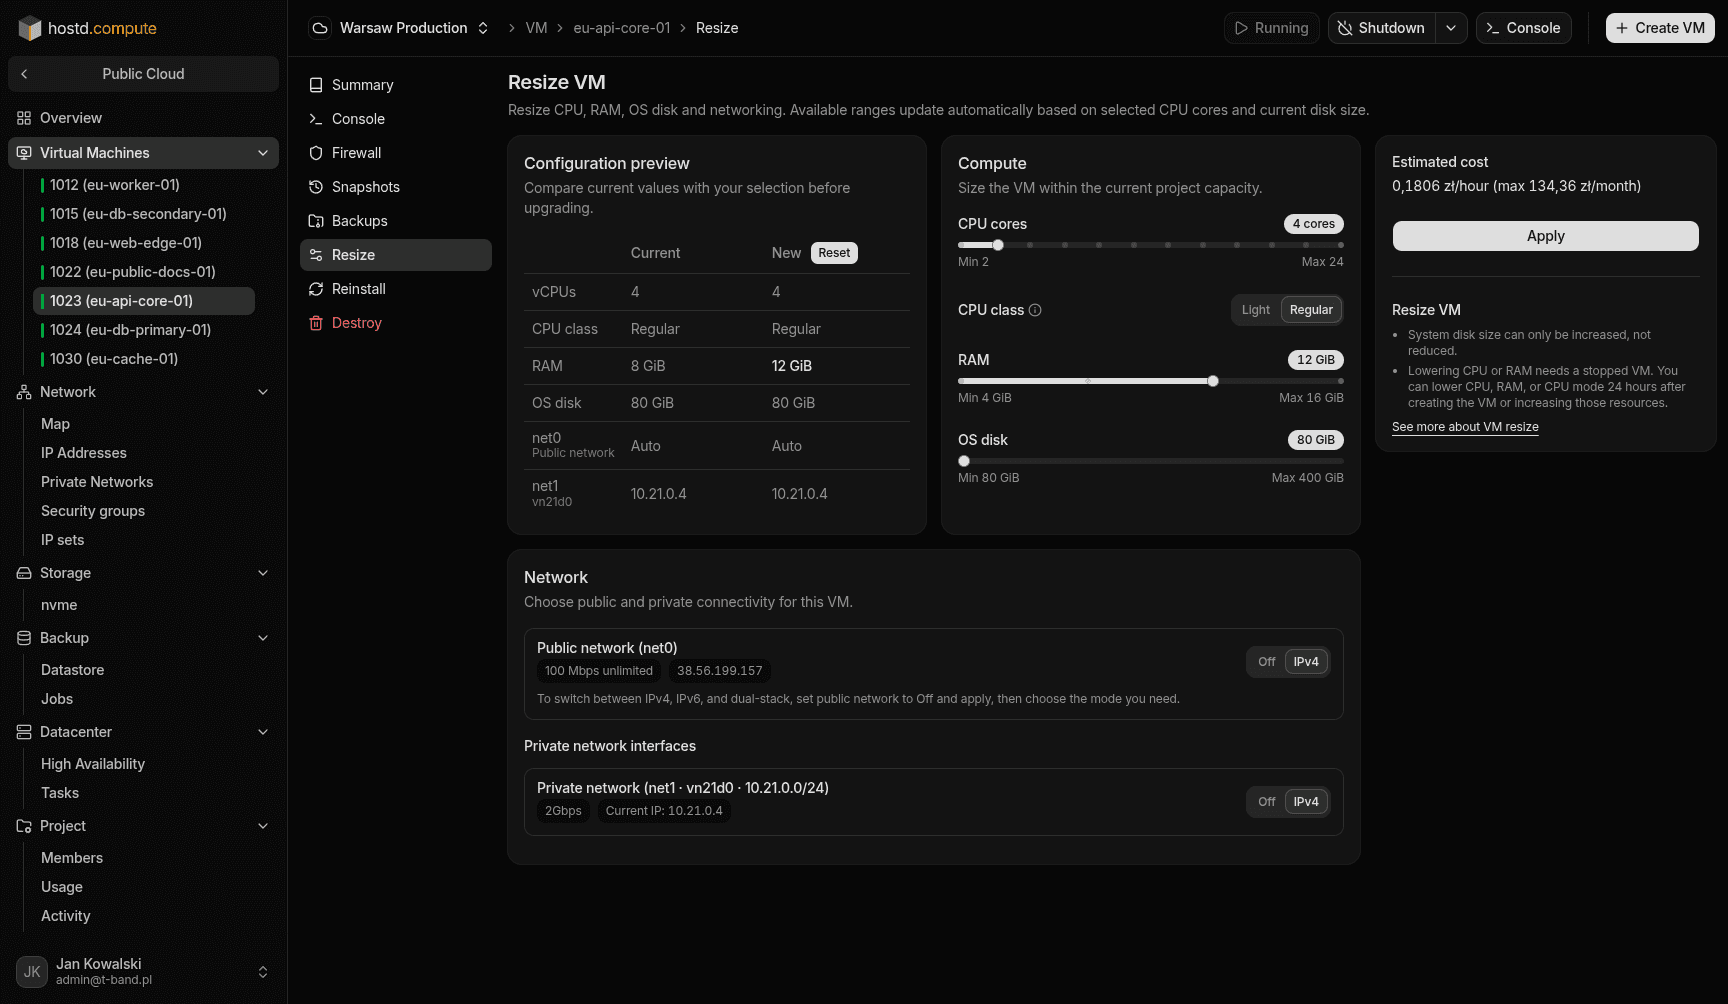Click the 38.56.199.157 IP address badge
The image size is (1728, 1004).
720,671
